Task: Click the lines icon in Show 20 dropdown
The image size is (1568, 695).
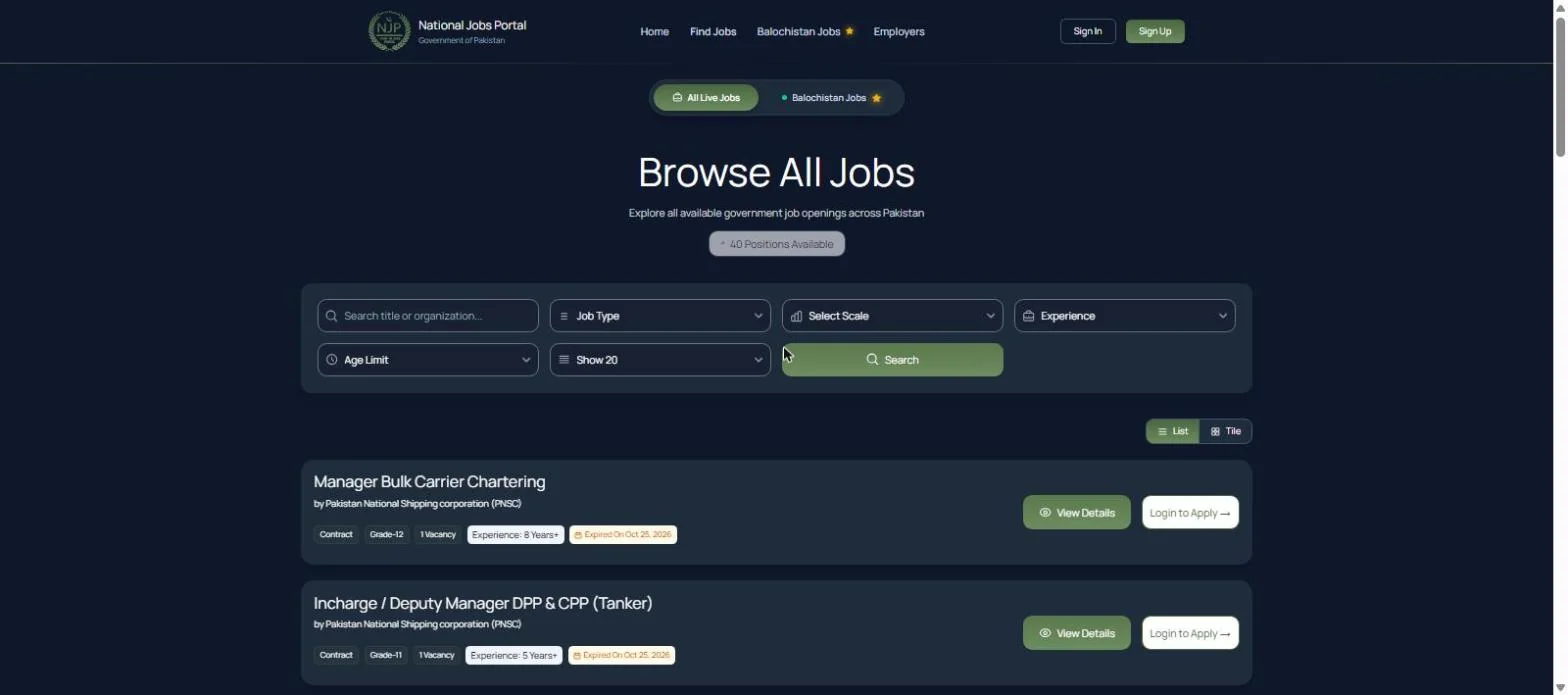Action: (564, 360)
